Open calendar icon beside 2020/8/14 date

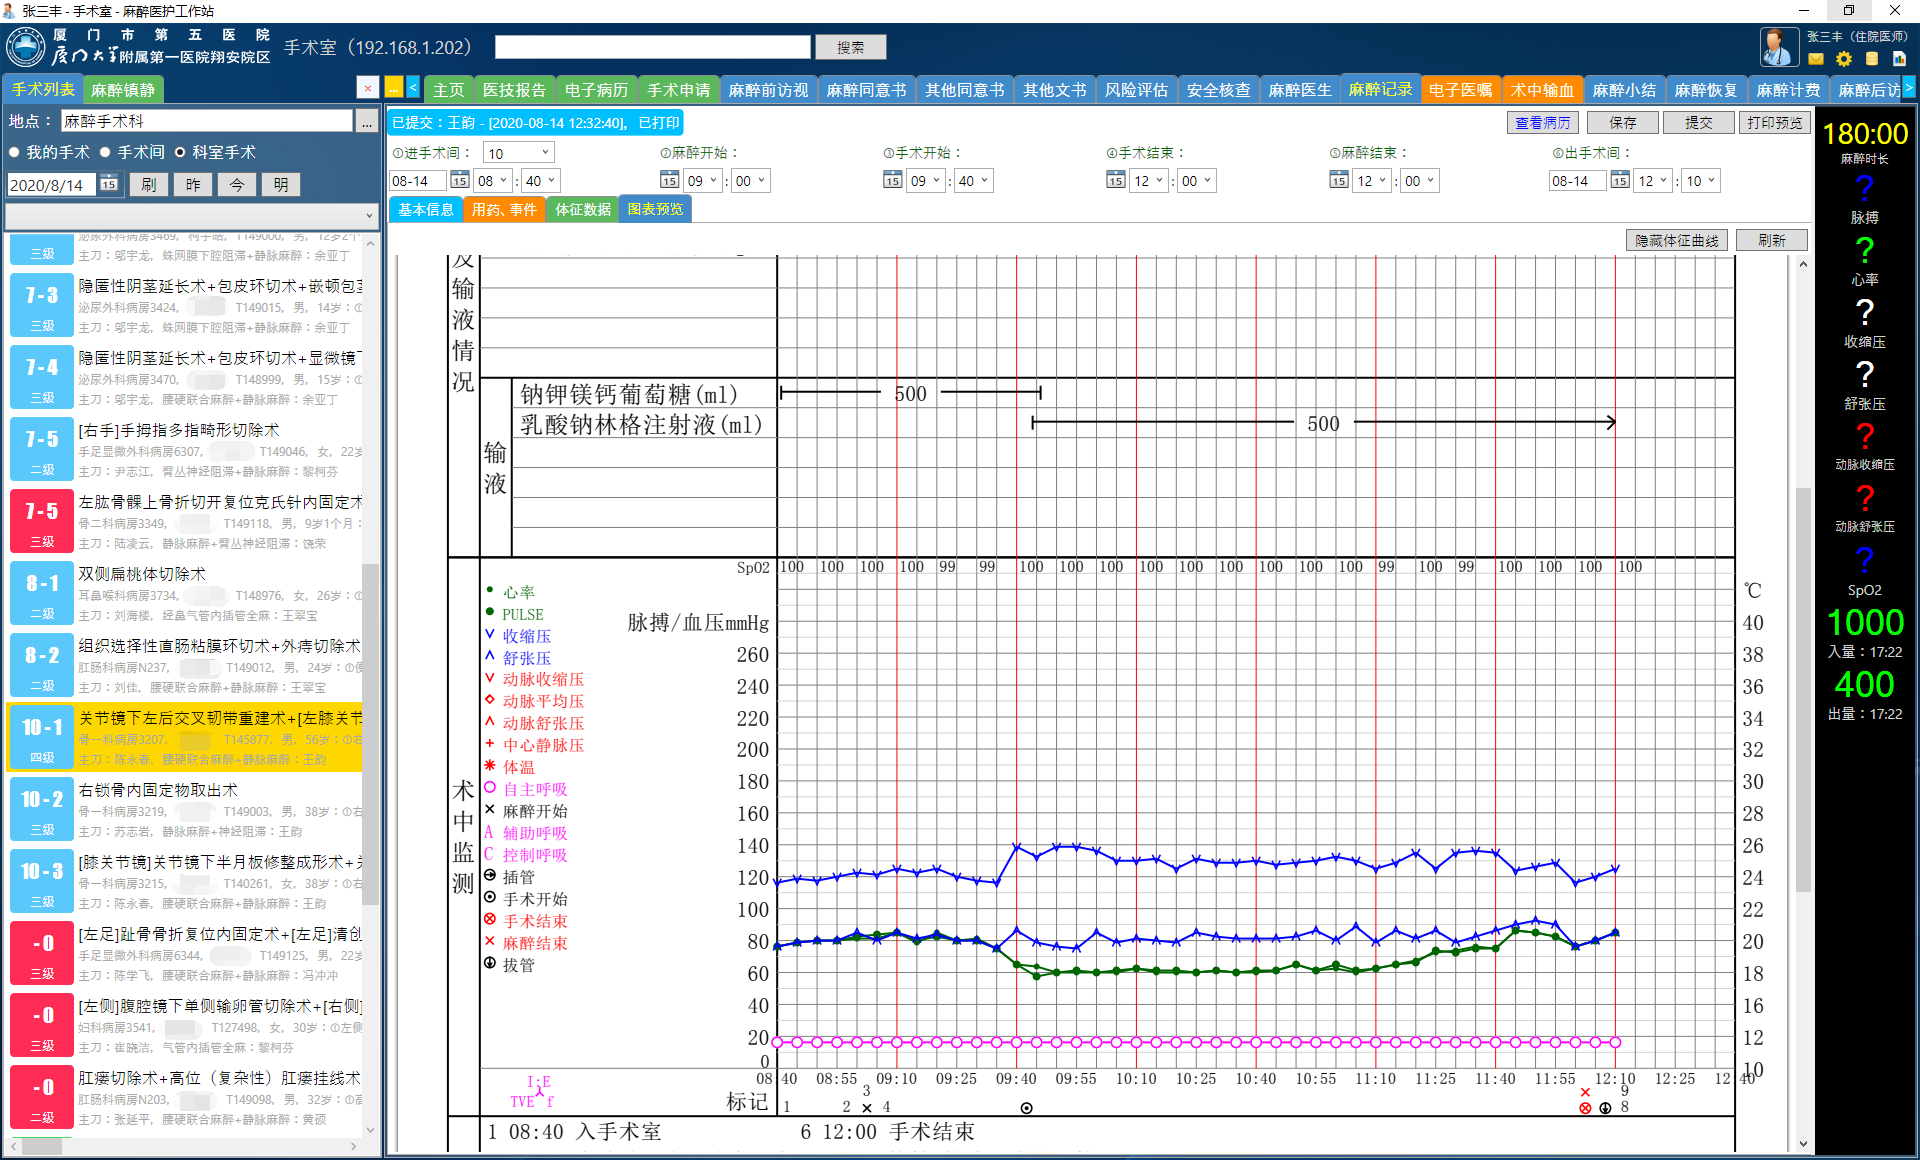point(109,184)
